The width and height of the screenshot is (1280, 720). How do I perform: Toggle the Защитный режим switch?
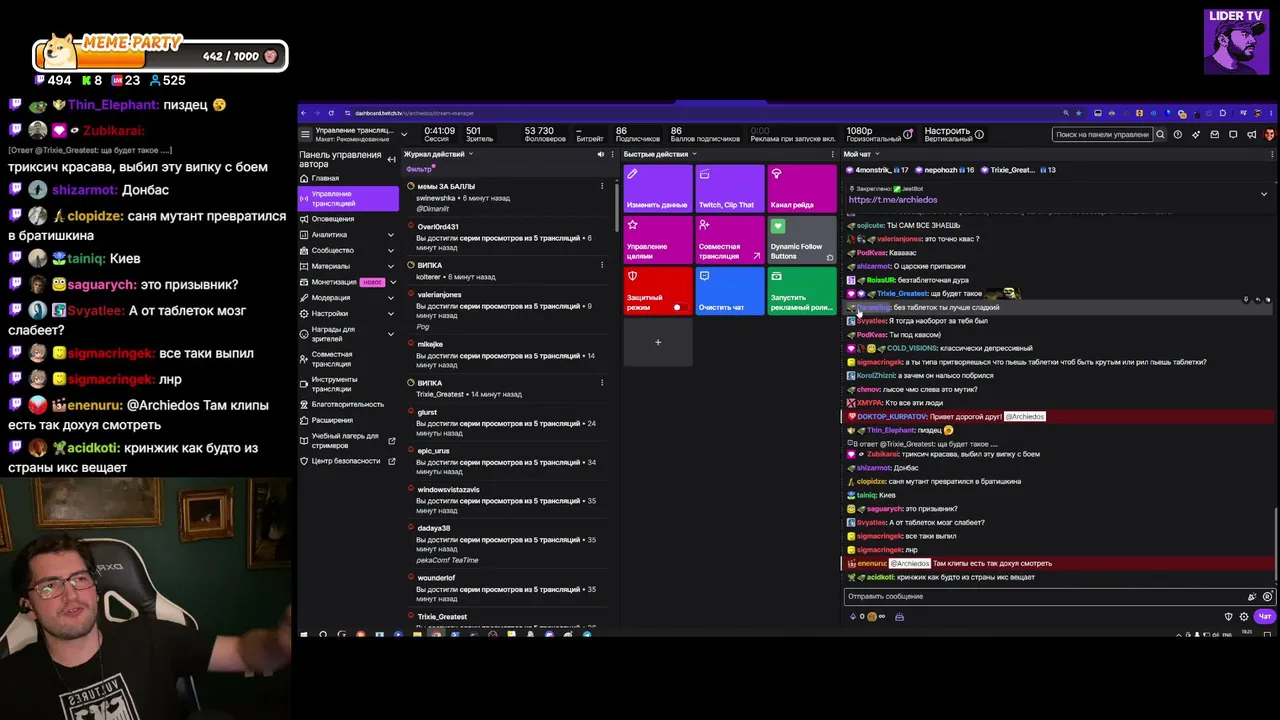click(x=678, y=307)
